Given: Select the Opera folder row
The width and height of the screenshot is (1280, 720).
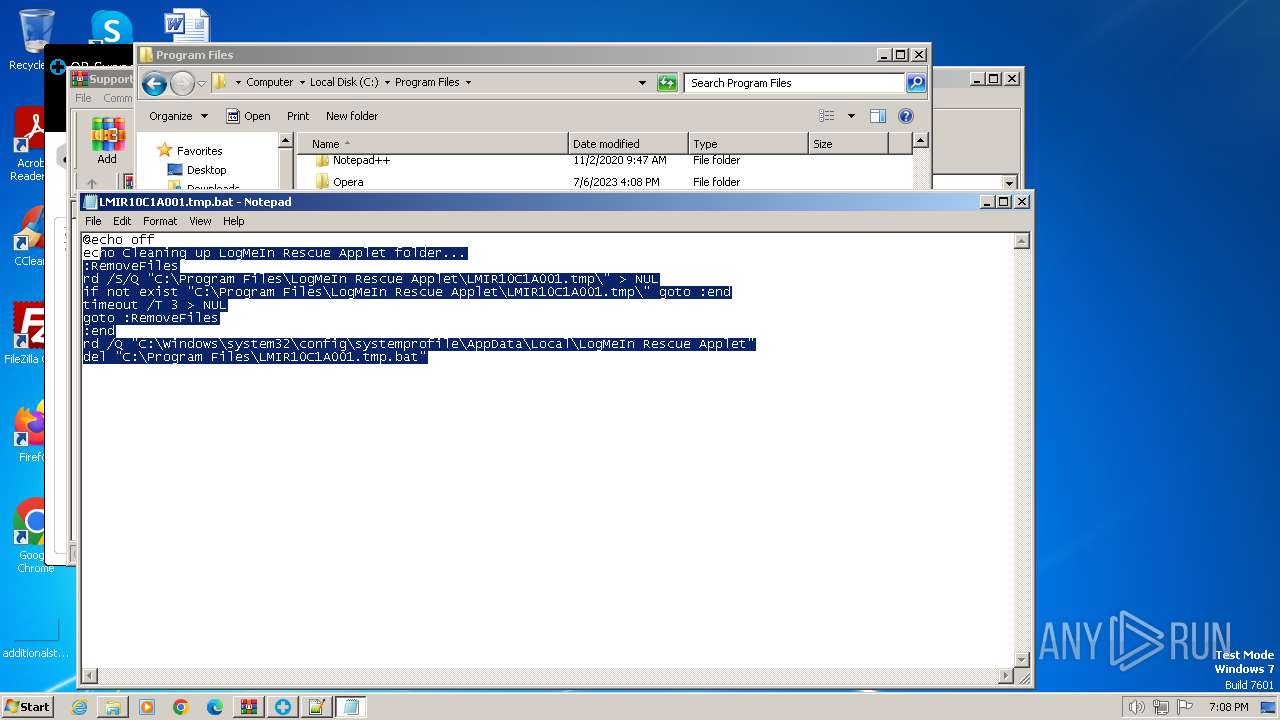Looking at the screenshot, I should coord(605,182).
